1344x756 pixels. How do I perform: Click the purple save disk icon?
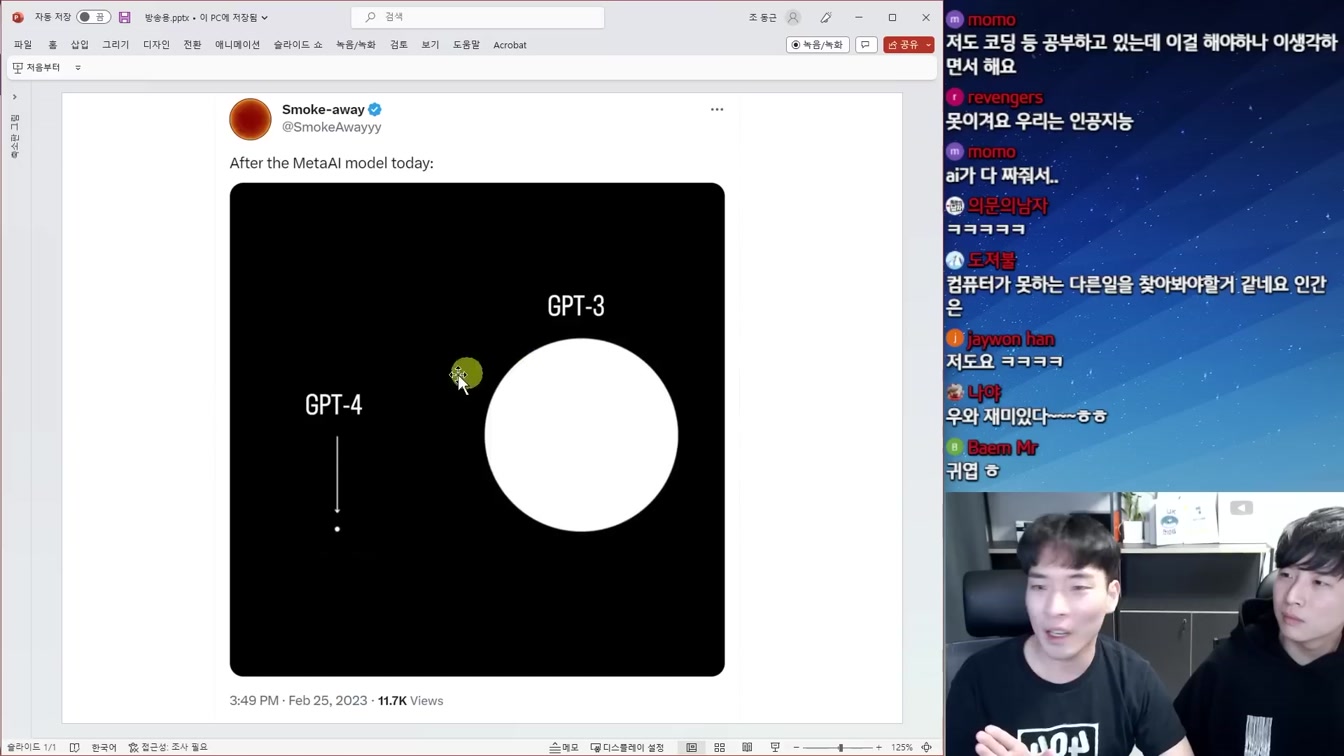point(124,17)
